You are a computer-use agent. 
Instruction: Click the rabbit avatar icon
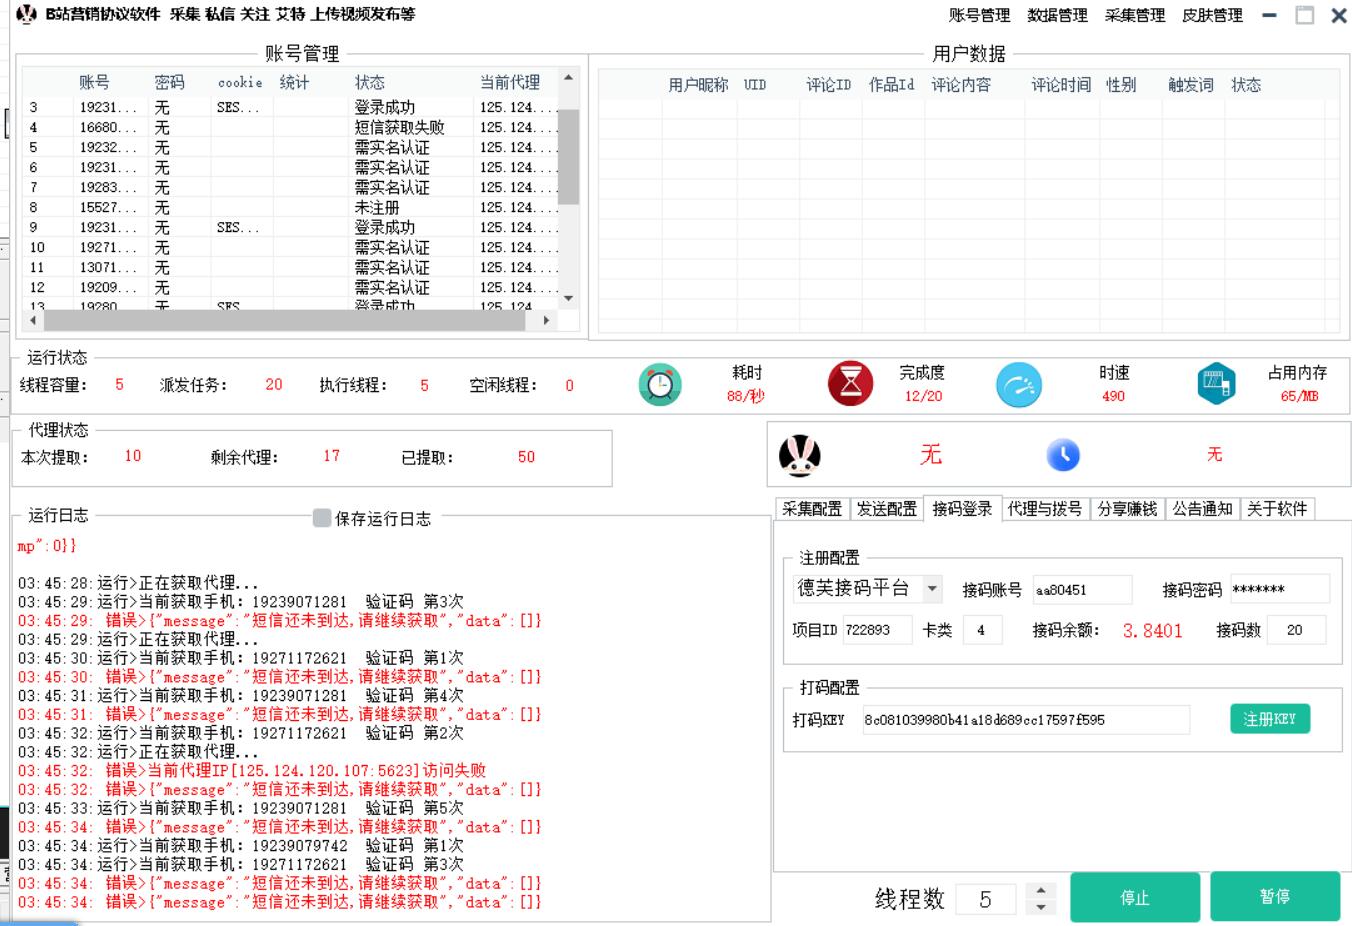(799, 456)
